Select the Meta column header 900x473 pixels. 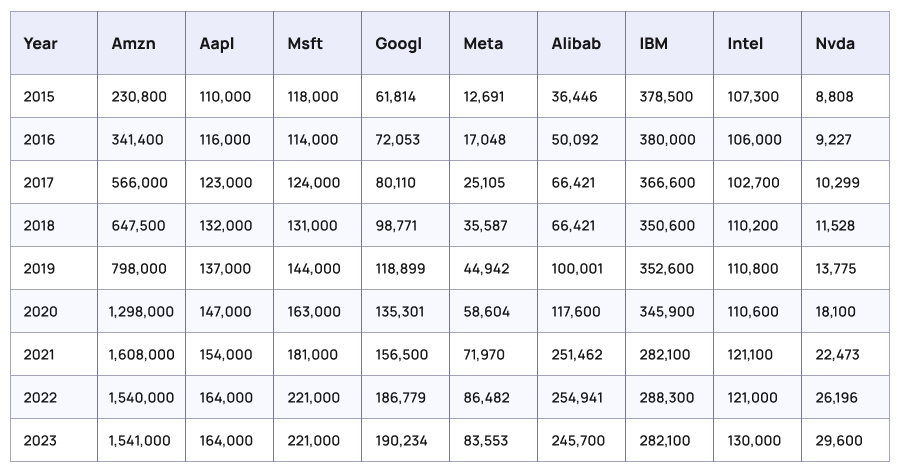coord(483,44)
